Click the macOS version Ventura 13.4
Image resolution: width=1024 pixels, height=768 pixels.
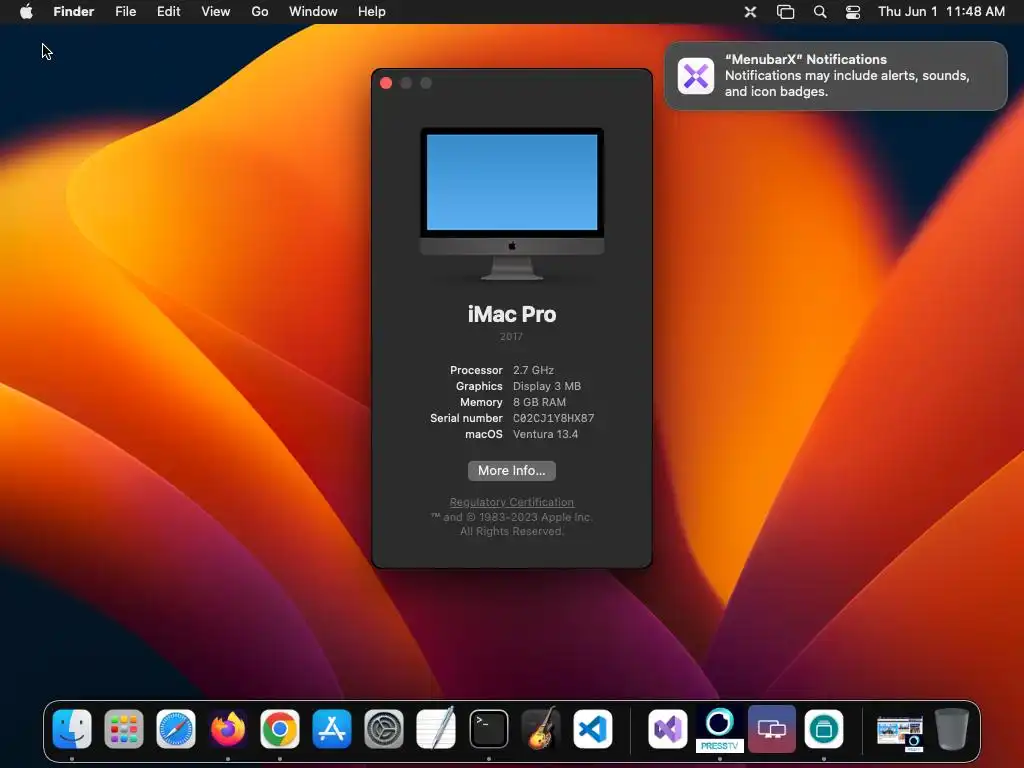pyautogui.click(x=545, y=434)
